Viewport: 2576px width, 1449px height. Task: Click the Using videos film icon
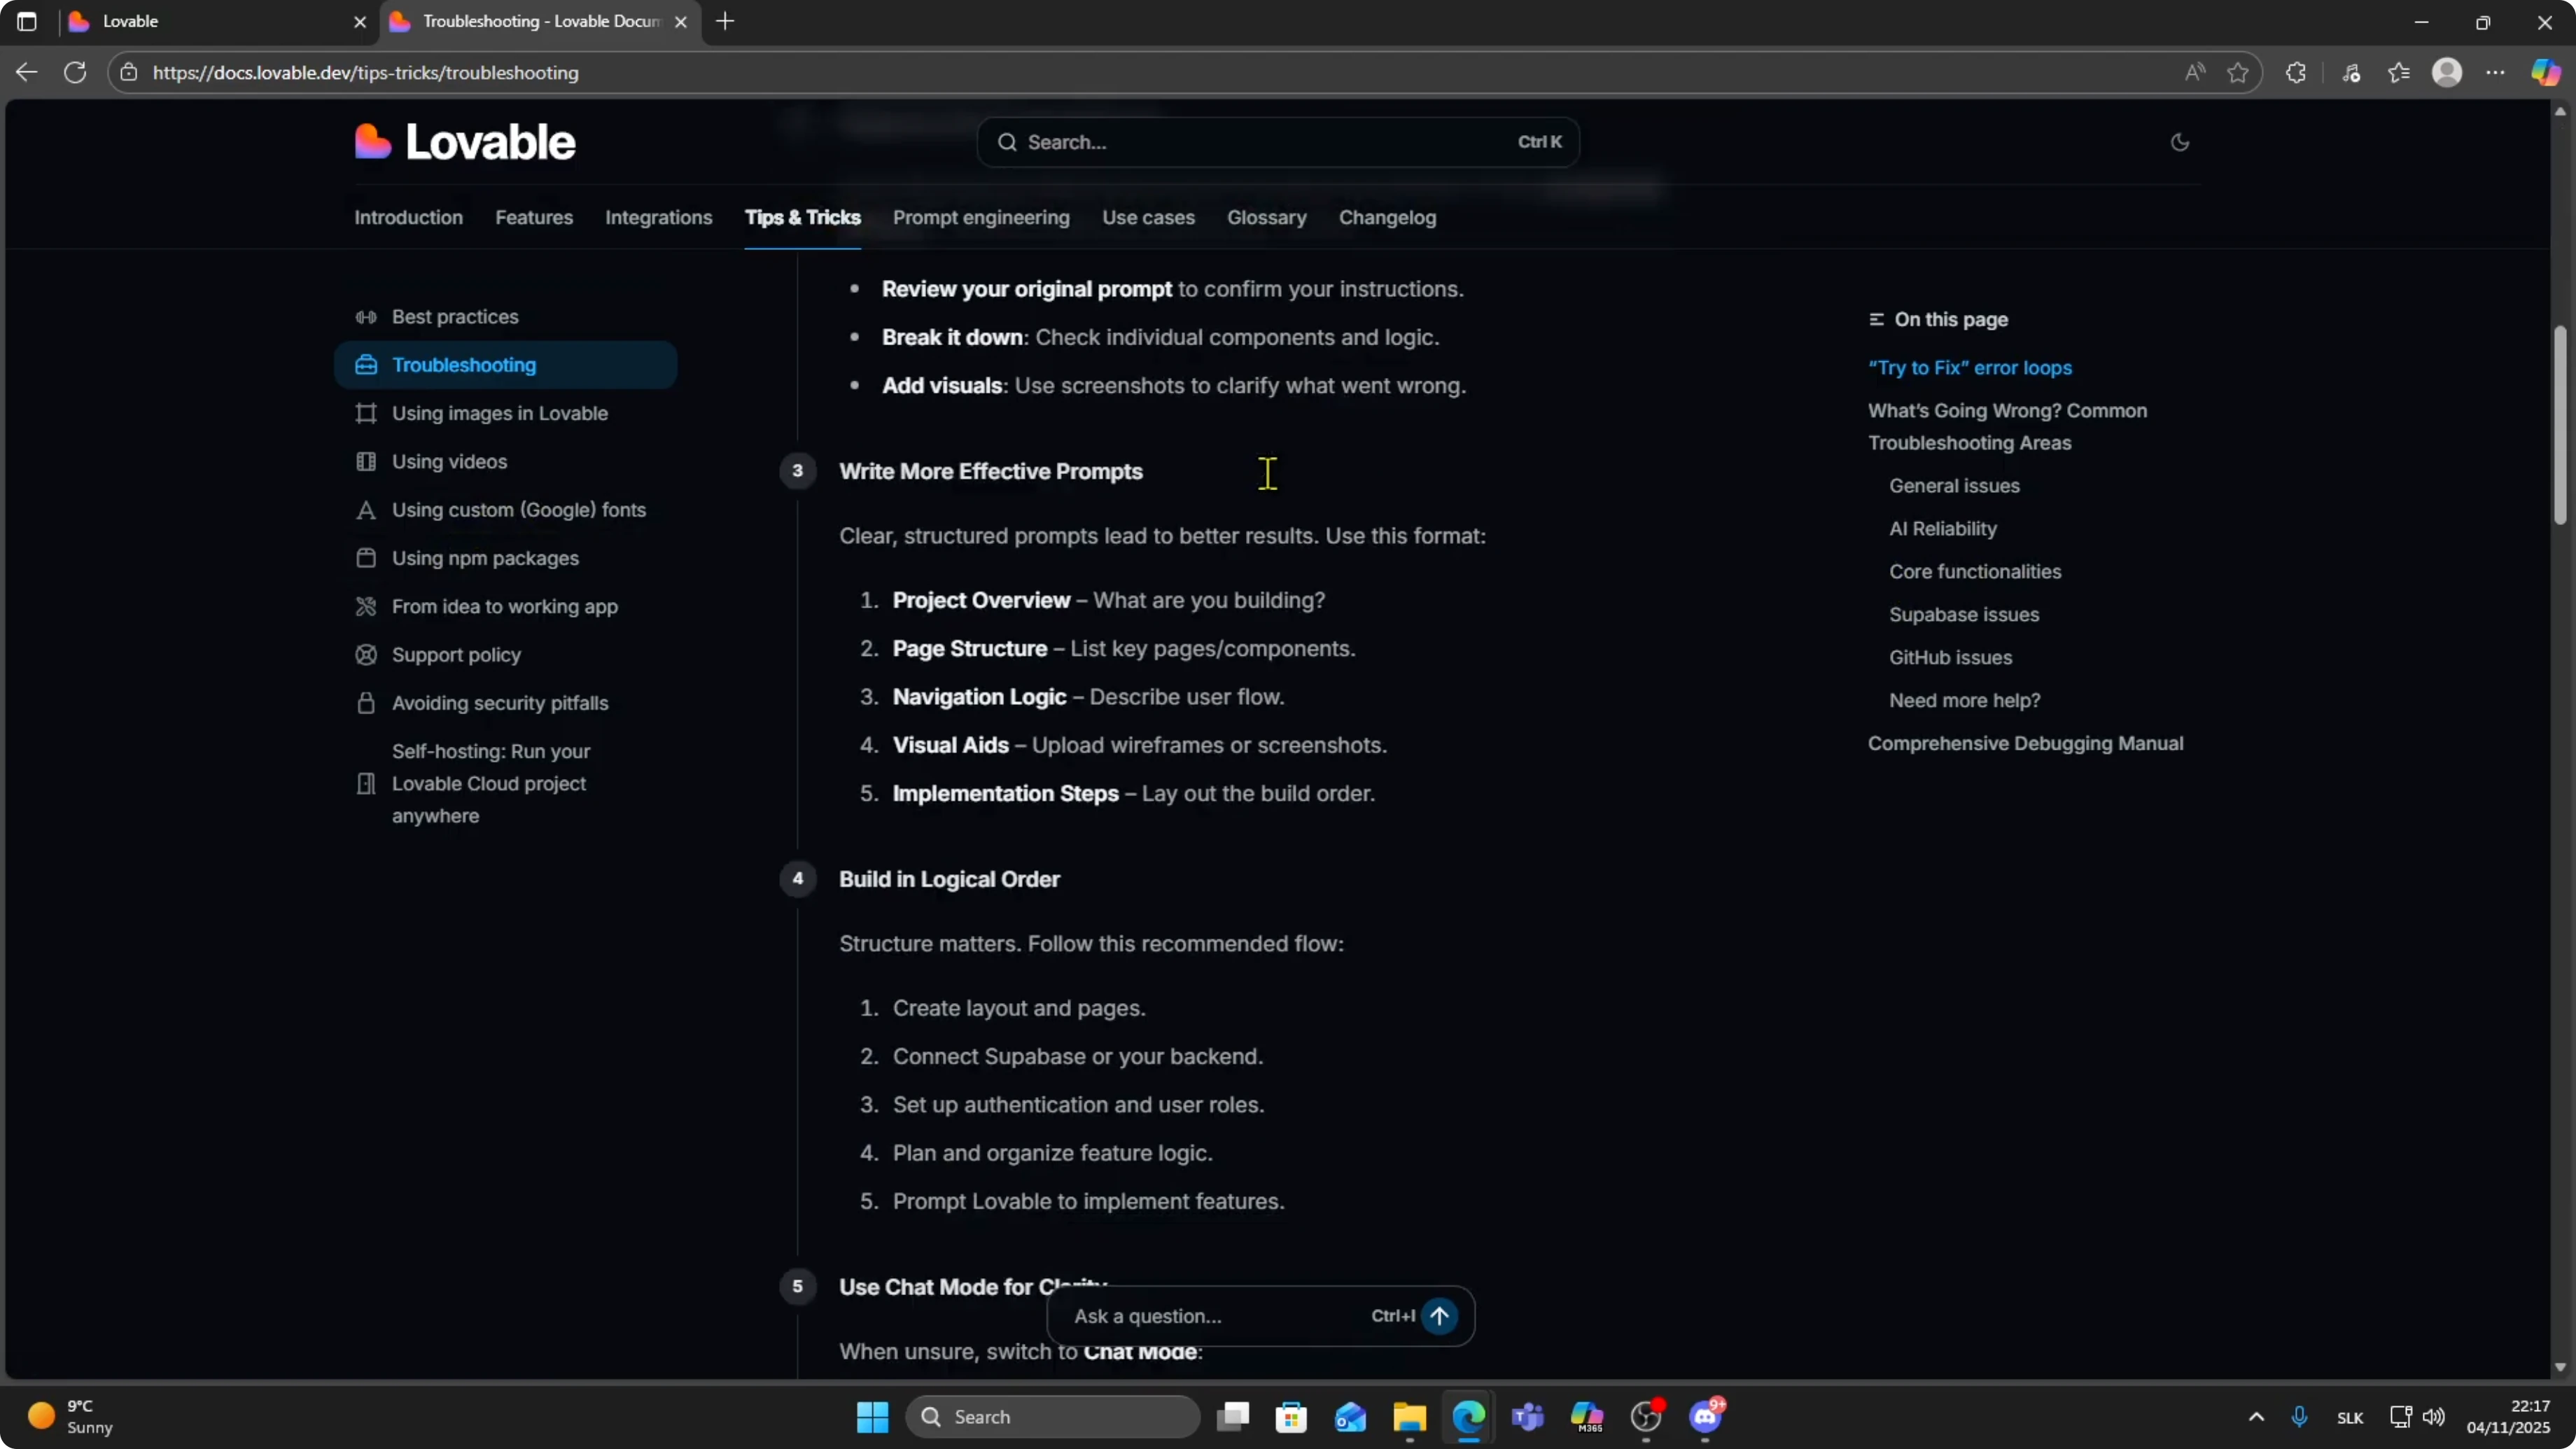point(366,461)
